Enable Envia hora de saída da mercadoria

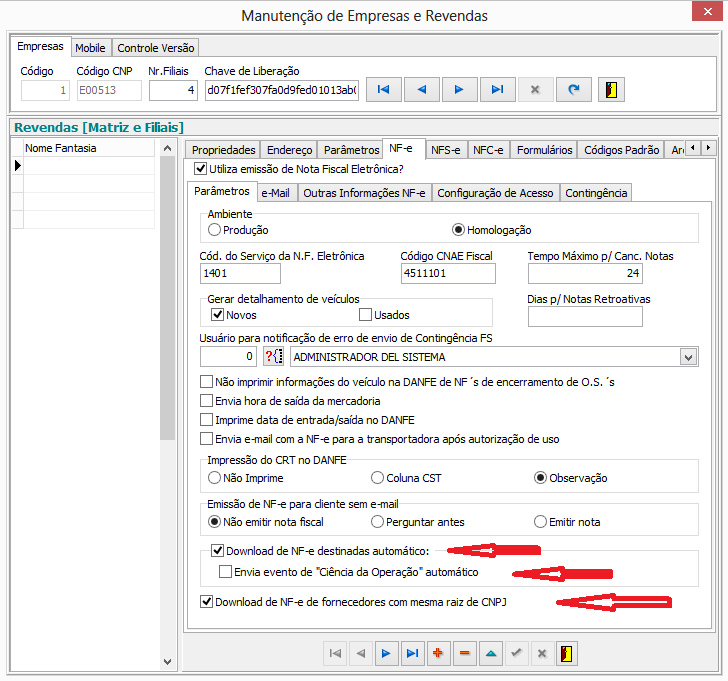pos(206,401)
